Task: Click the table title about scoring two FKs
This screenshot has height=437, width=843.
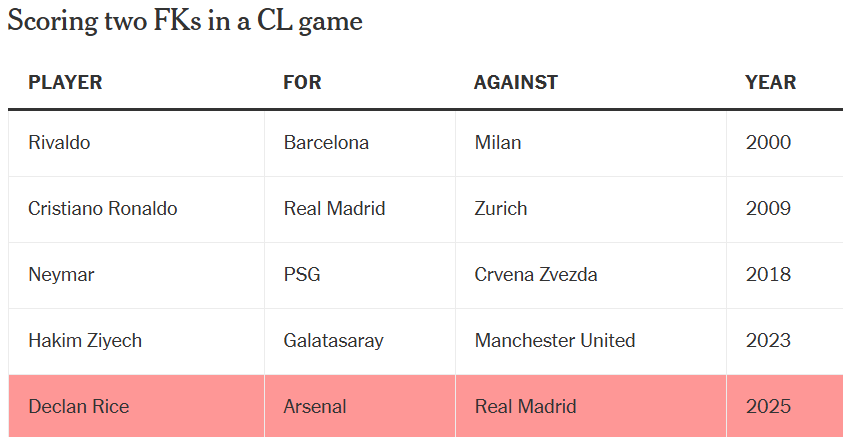Action: tap(185, 22)
